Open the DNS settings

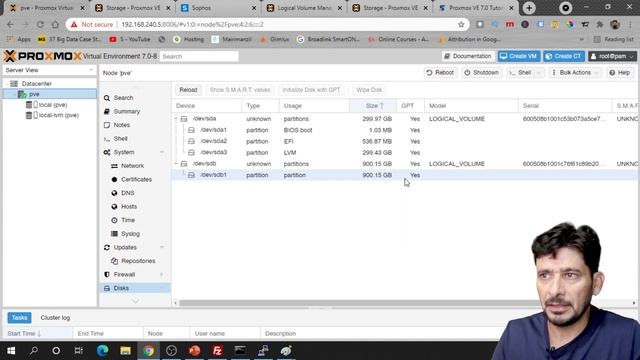tap(127, 193)
